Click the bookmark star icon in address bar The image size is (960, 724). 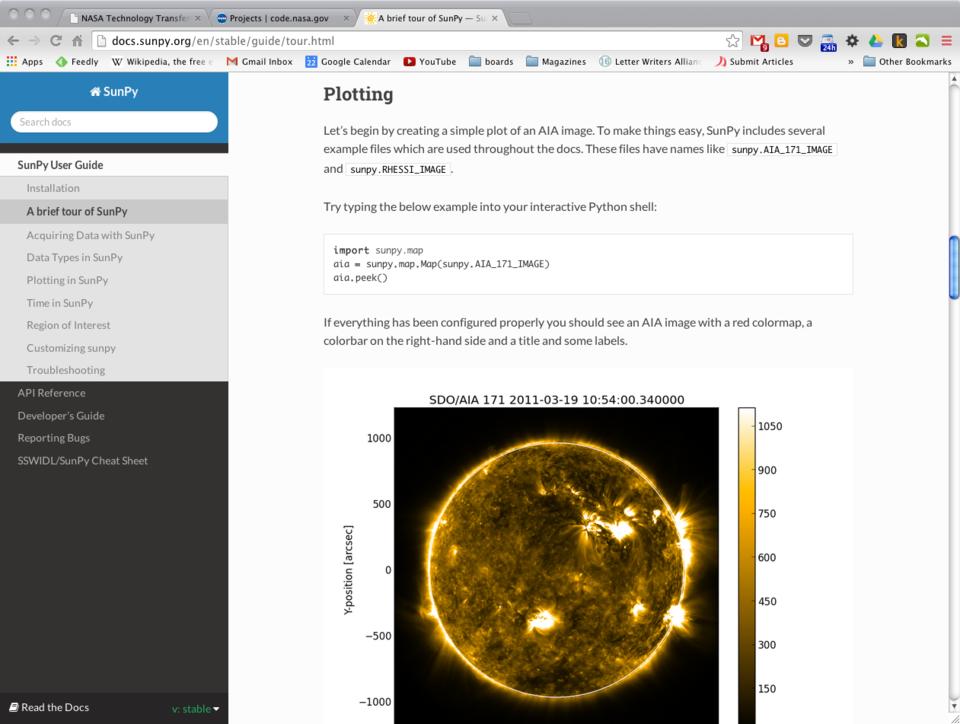coord(733,41)
